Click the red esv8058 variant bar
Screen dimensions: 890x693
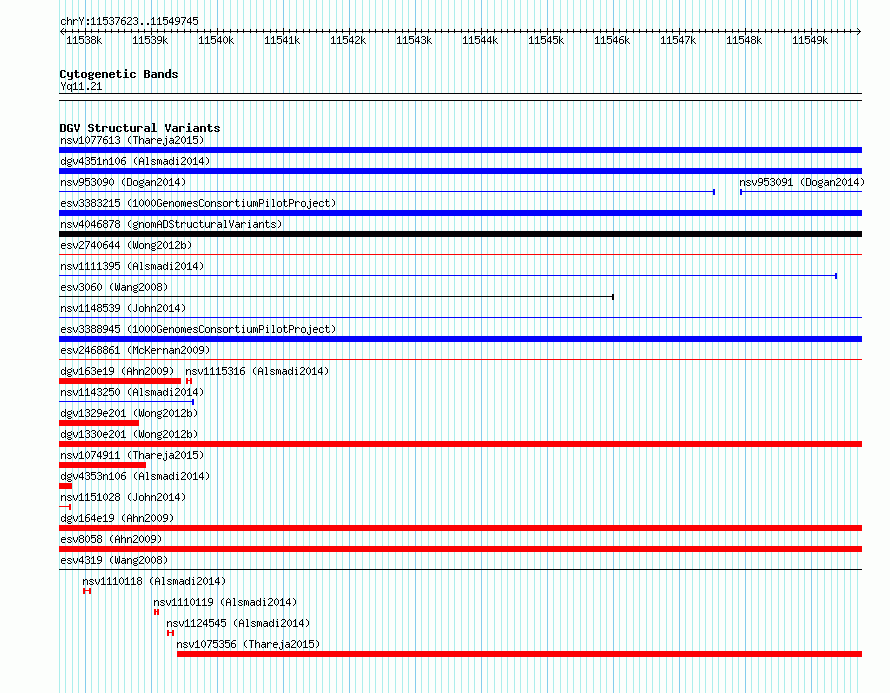(460, 549)
